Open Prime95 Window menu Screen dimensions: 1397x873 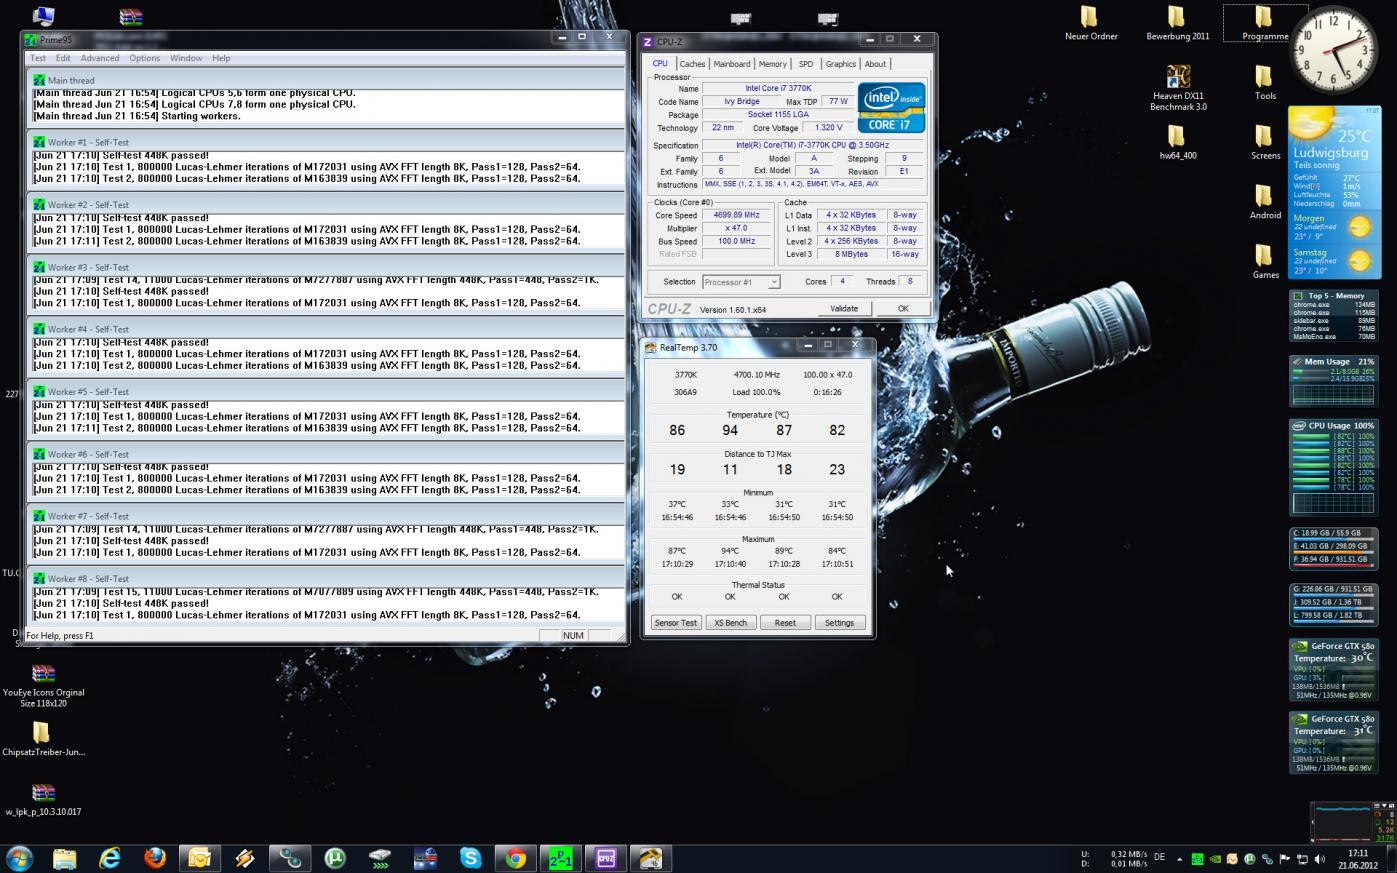tap(186, 58)
